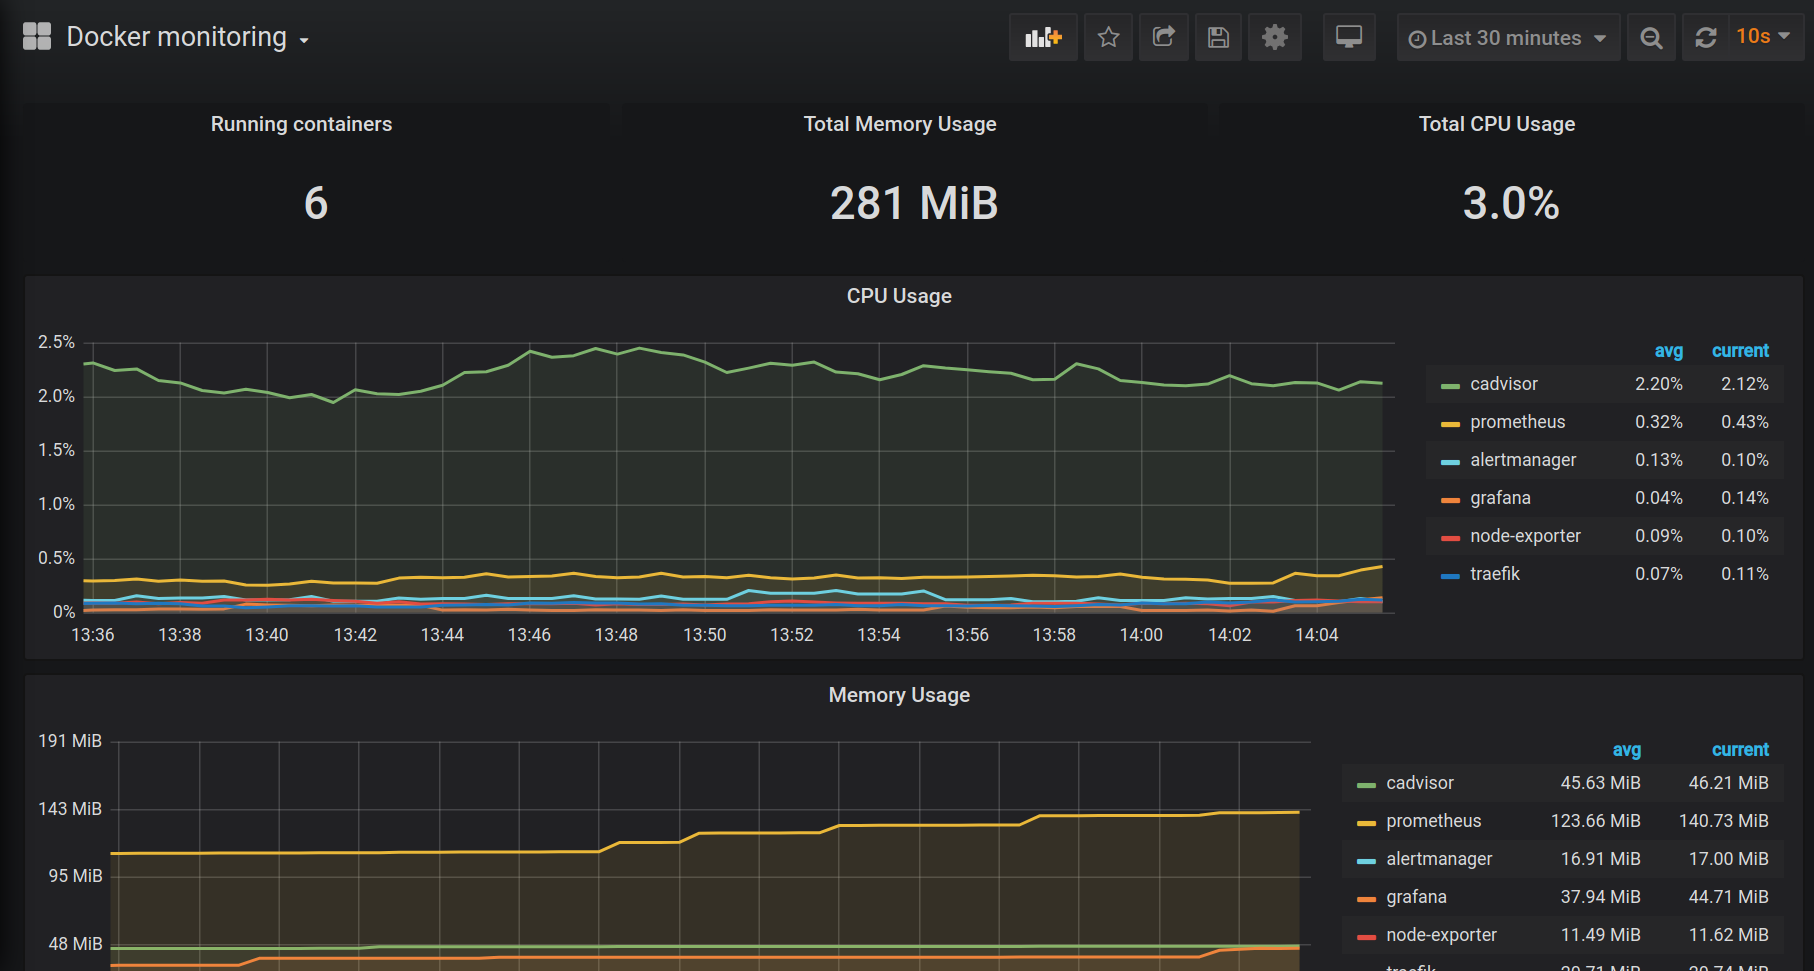1814x971 pixels.
Task: Open the Grafana dashboards grid icon
Action: [37, 37]
